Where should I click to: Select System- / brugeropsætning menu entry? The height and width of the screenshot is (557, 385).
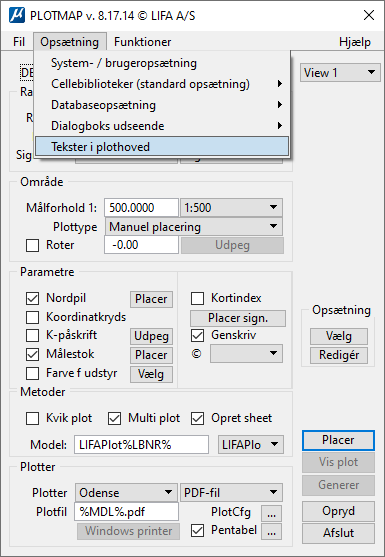(x=162, y=63)
